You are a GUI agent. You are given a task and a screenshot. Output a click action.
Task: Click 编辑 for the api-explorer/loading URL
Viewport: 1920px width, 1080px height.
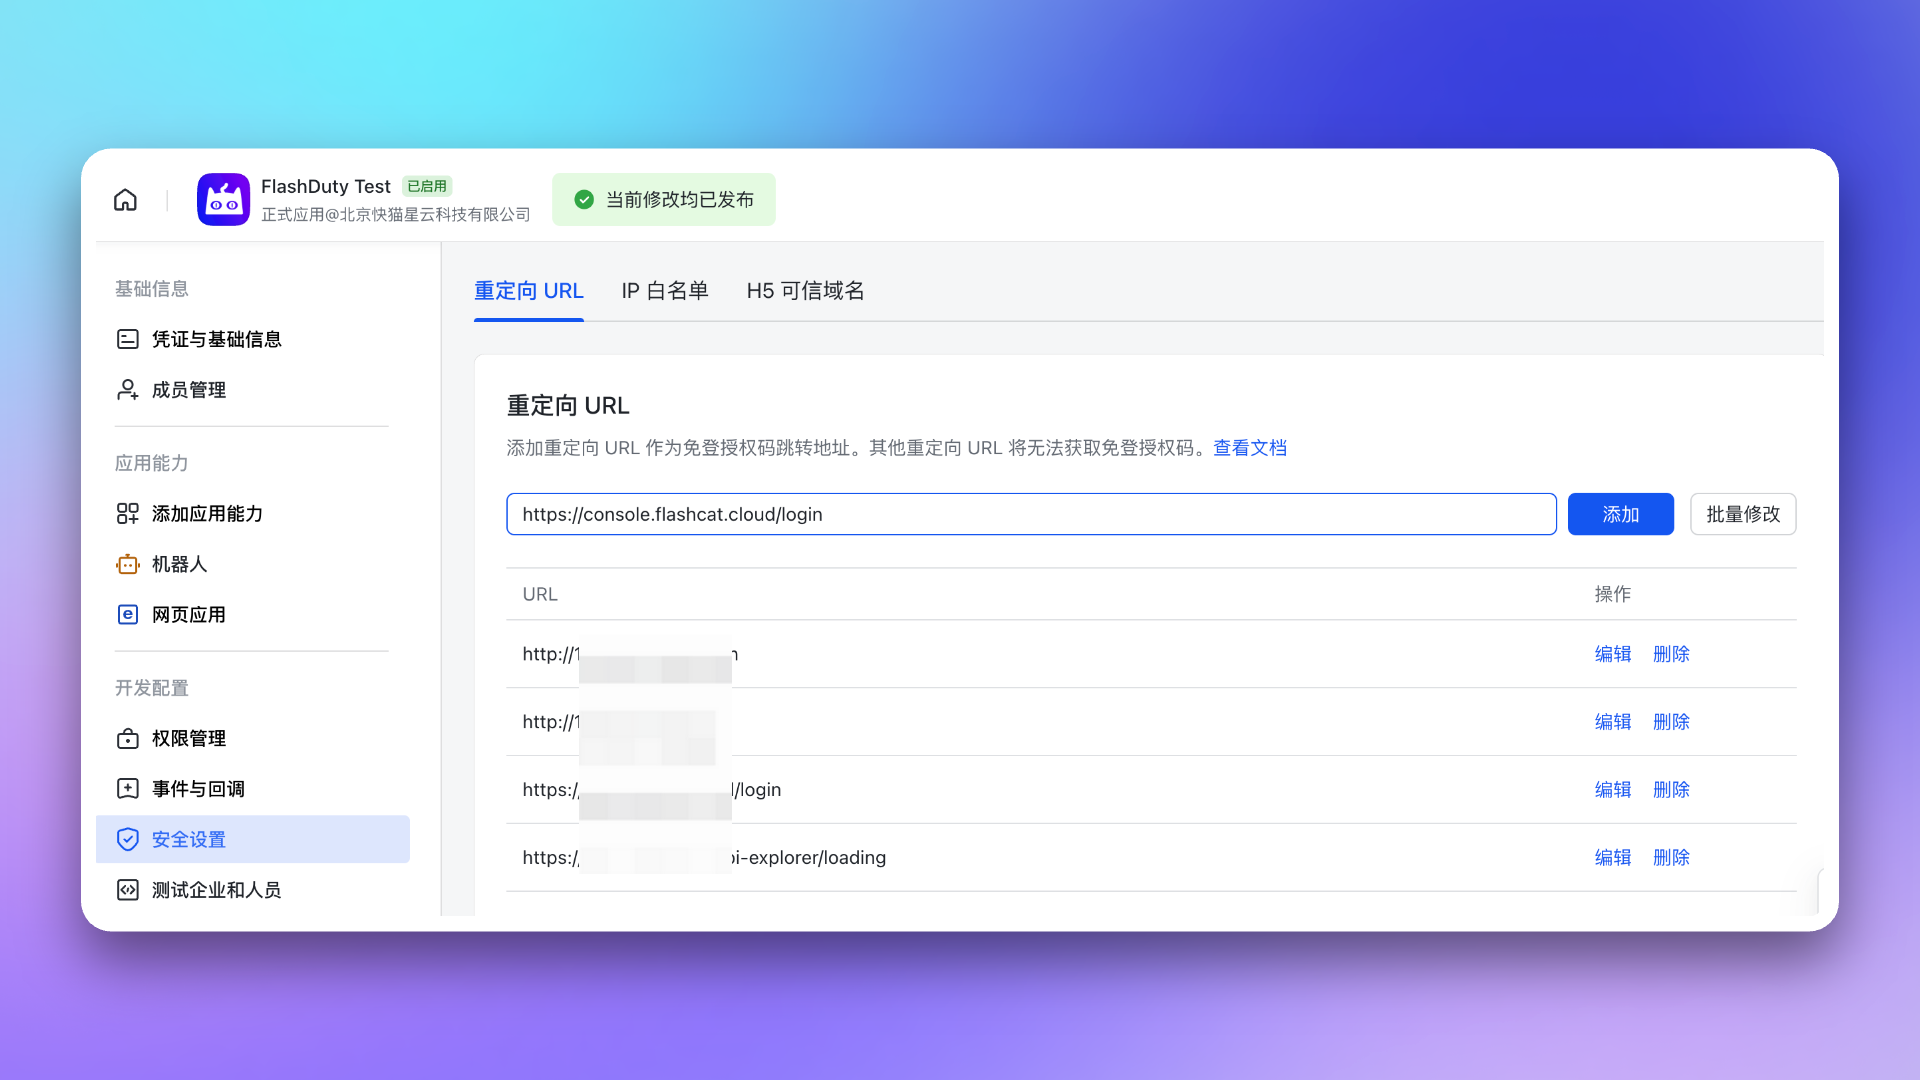pyautogui.click(x=1612, y=858)
